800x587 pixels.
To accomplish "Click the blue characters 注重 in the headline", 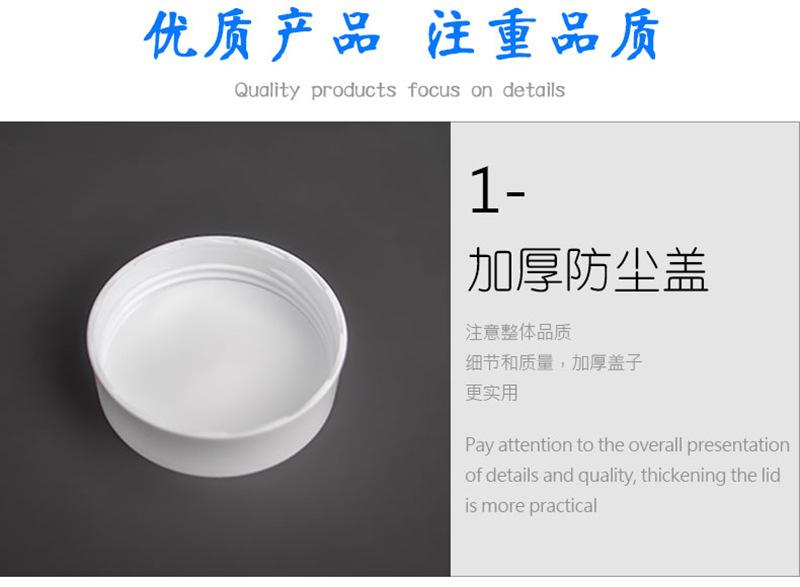I will [x=482, y=35].
